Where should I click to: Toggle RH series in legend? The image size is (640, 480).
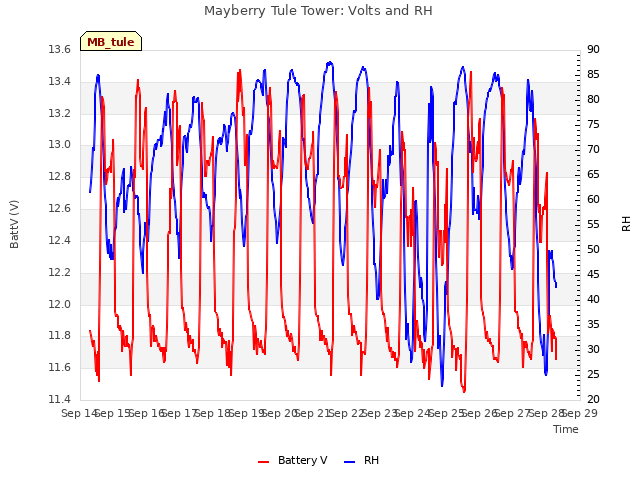(361, 460)
